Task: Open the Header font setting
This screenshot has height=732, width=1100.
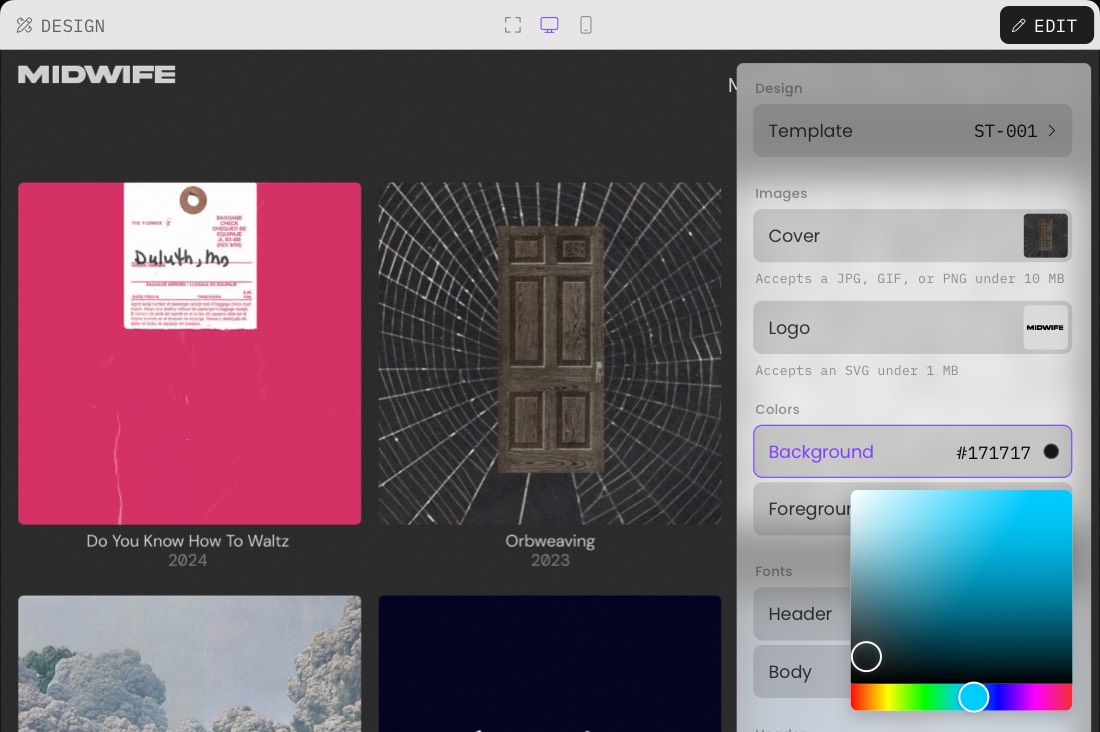Action: pos(802,613)
